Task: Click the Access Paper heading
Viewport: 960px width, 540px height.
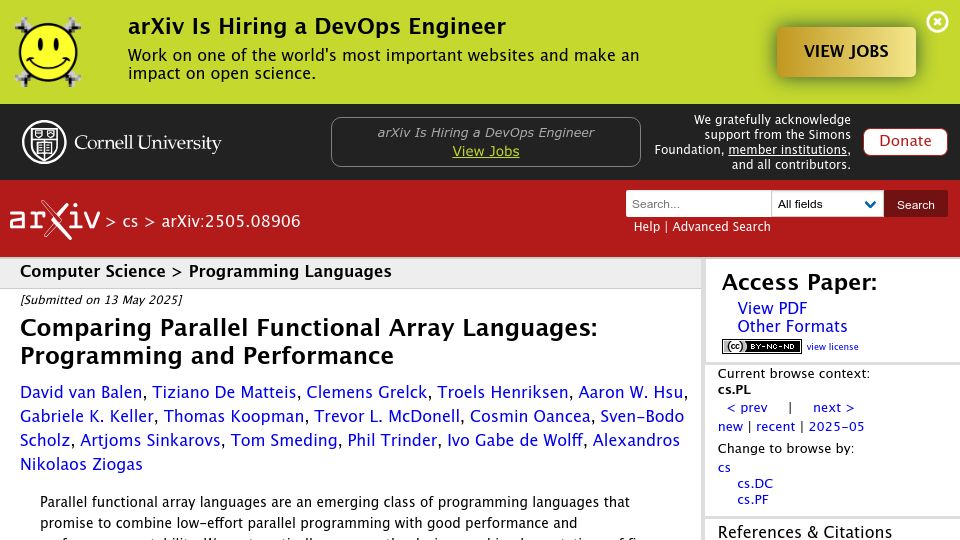Action: 799,282
